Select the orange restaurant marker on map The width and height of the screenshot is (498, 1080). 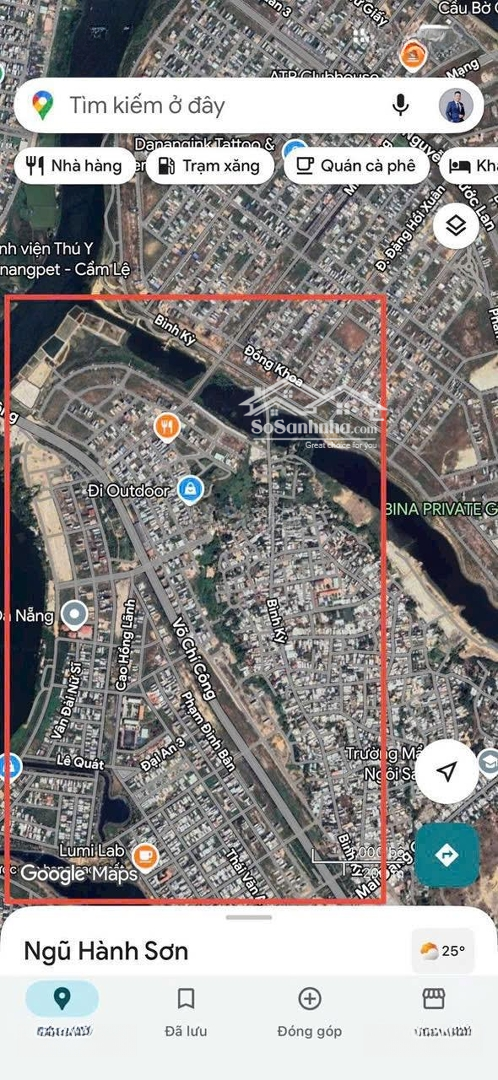(167, 428)
